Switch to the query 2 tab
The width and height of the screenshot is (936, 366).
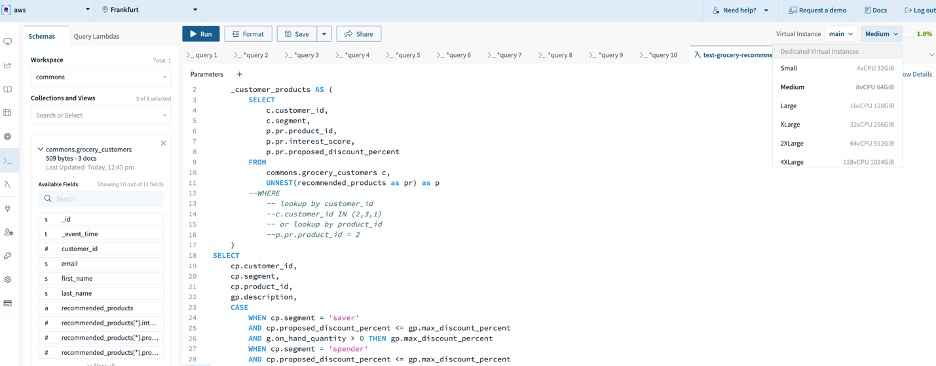[x=251, y=55]
